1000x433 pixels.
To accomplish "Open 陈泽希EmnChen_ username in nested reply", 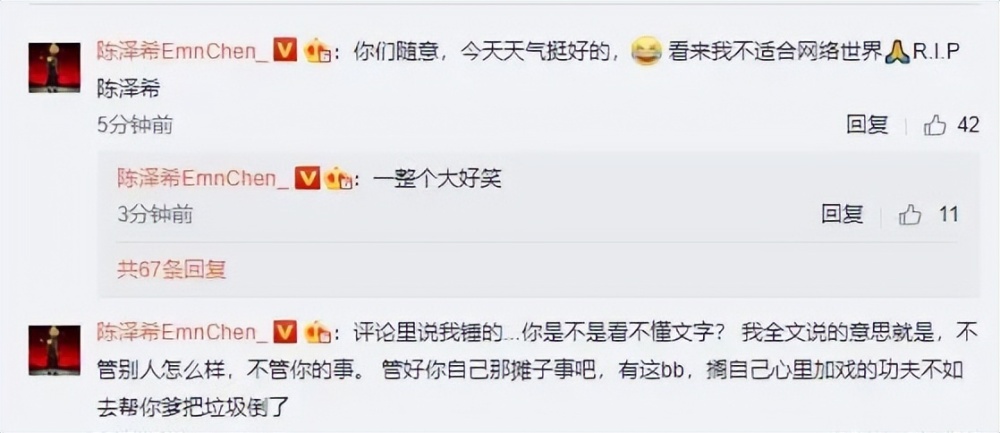I will (204, 179).
